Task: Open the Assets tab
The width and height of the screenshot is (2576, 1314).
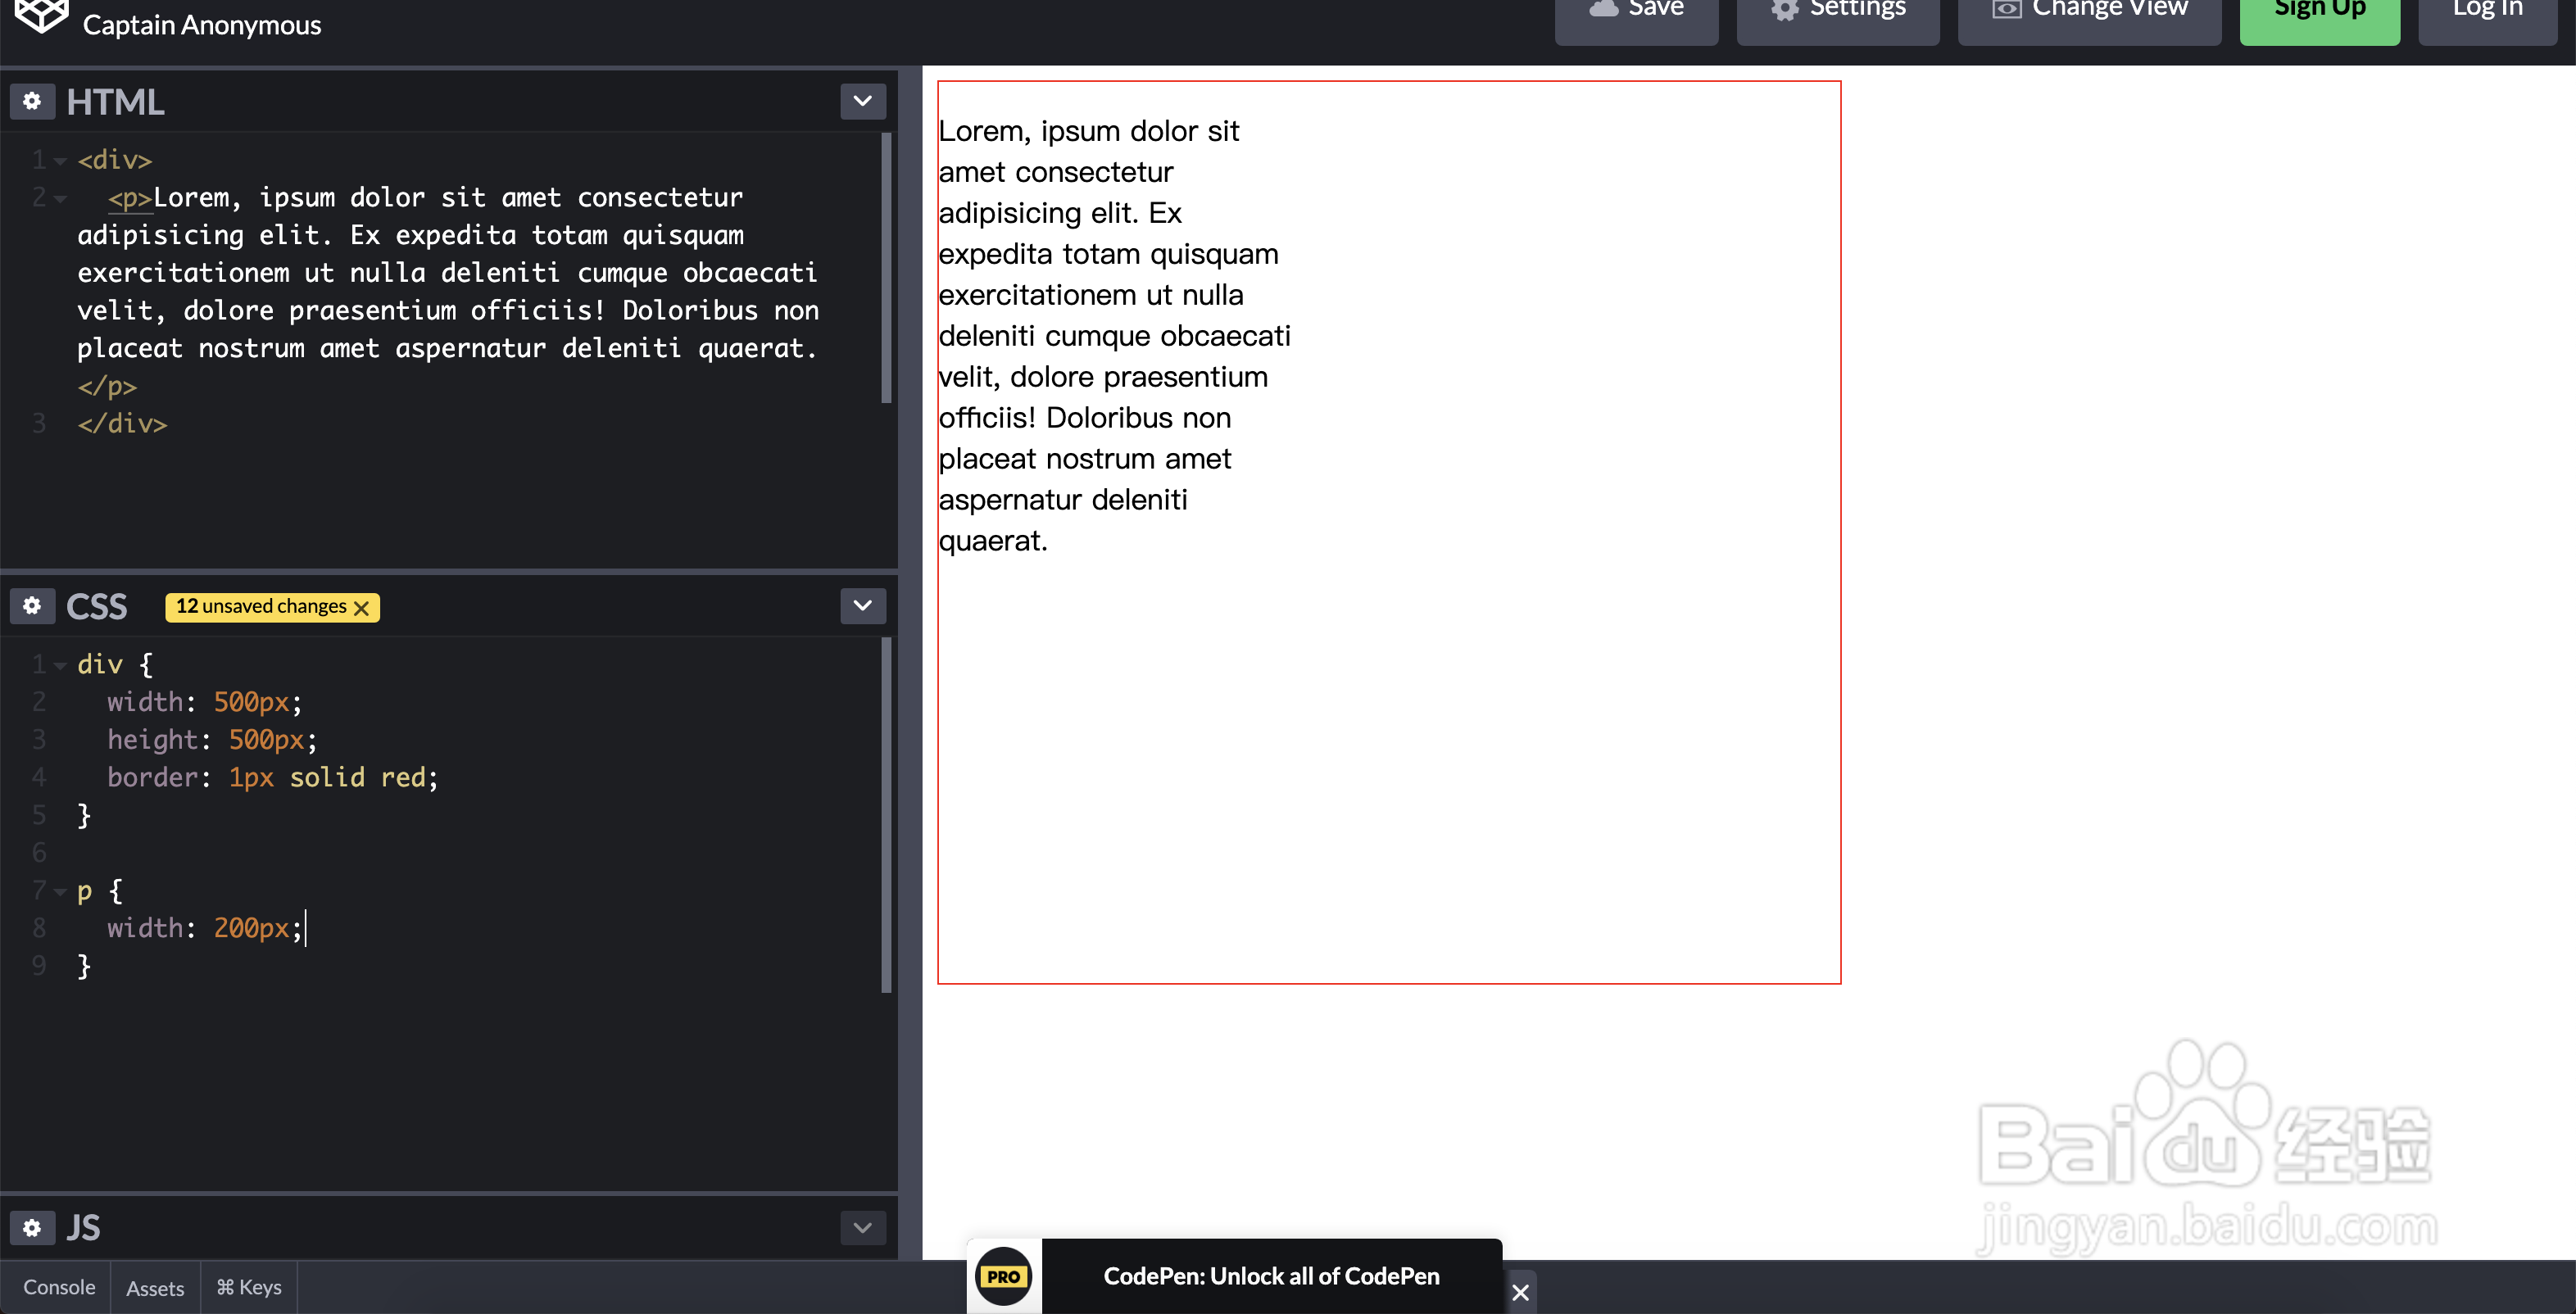Action: click(155, 1288)
